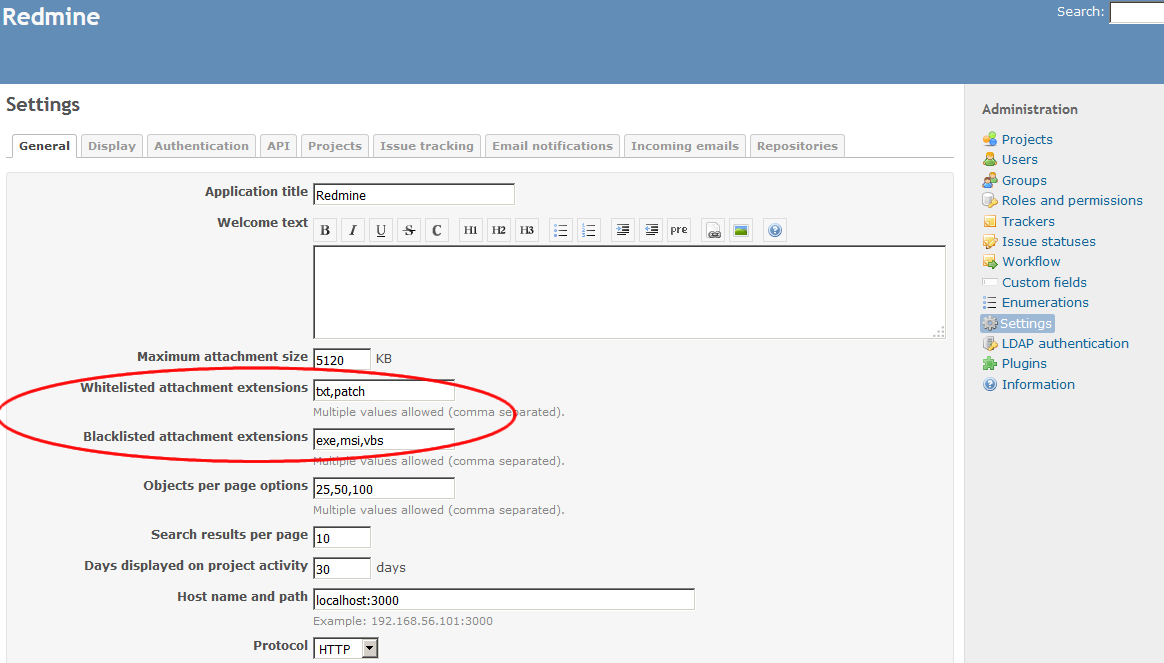The width and height of the screenshot is (1164, 663).
Task: Click the Projects icon in Administration sidebar
Action: [x=990, y=139]
